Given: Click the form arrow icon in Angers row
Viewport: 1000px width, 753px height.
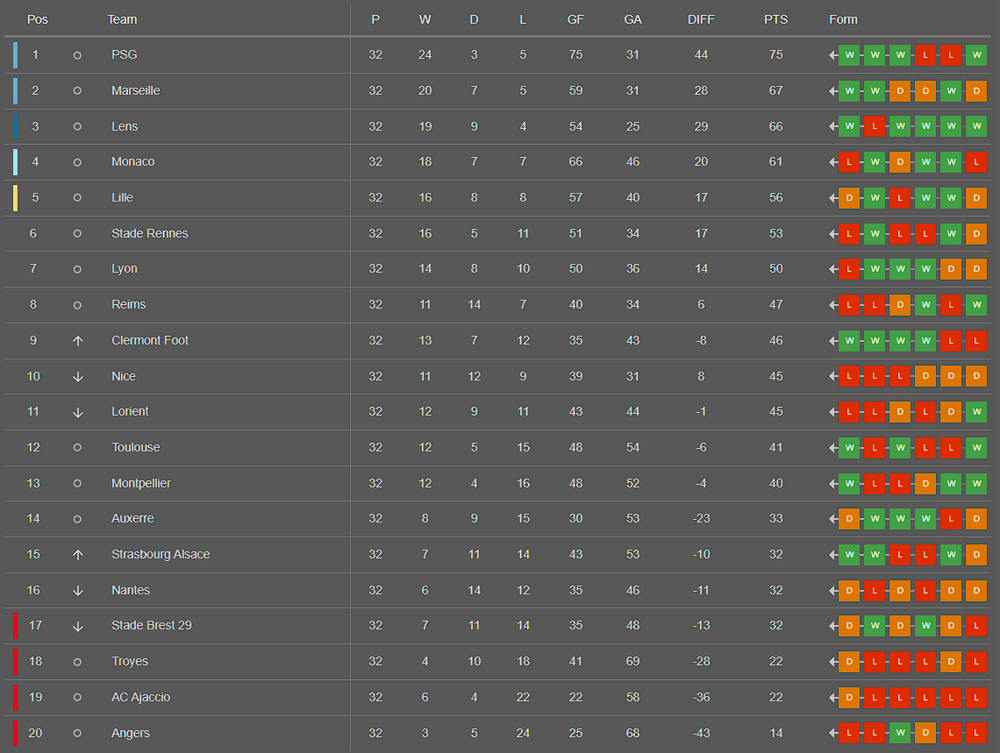Looking at the screenshot, I should point(833,733).
